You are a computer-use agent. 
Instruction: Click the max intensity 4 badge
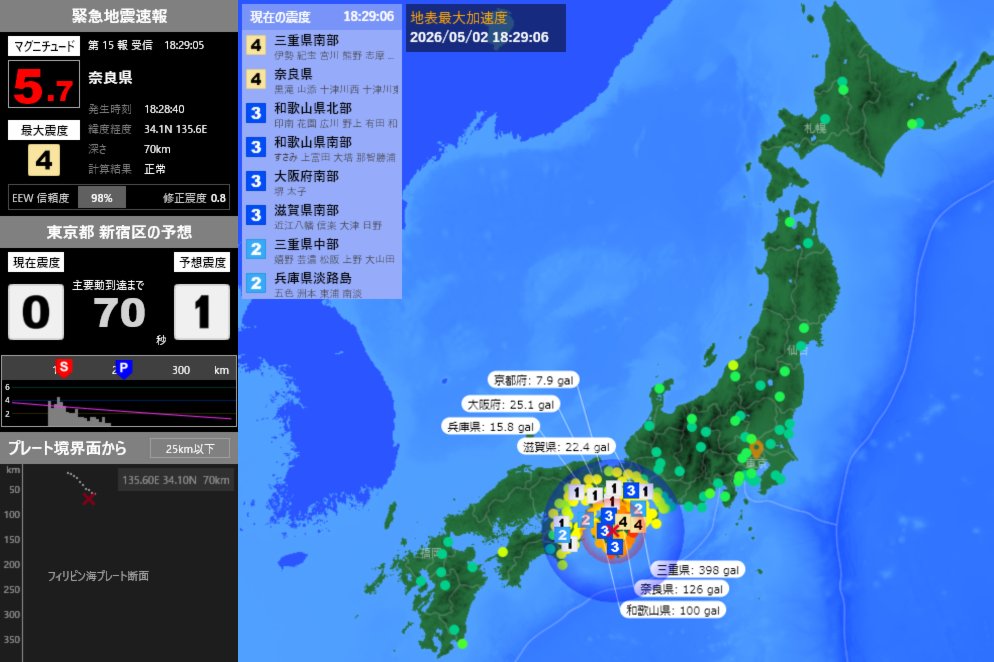(44, 160)
